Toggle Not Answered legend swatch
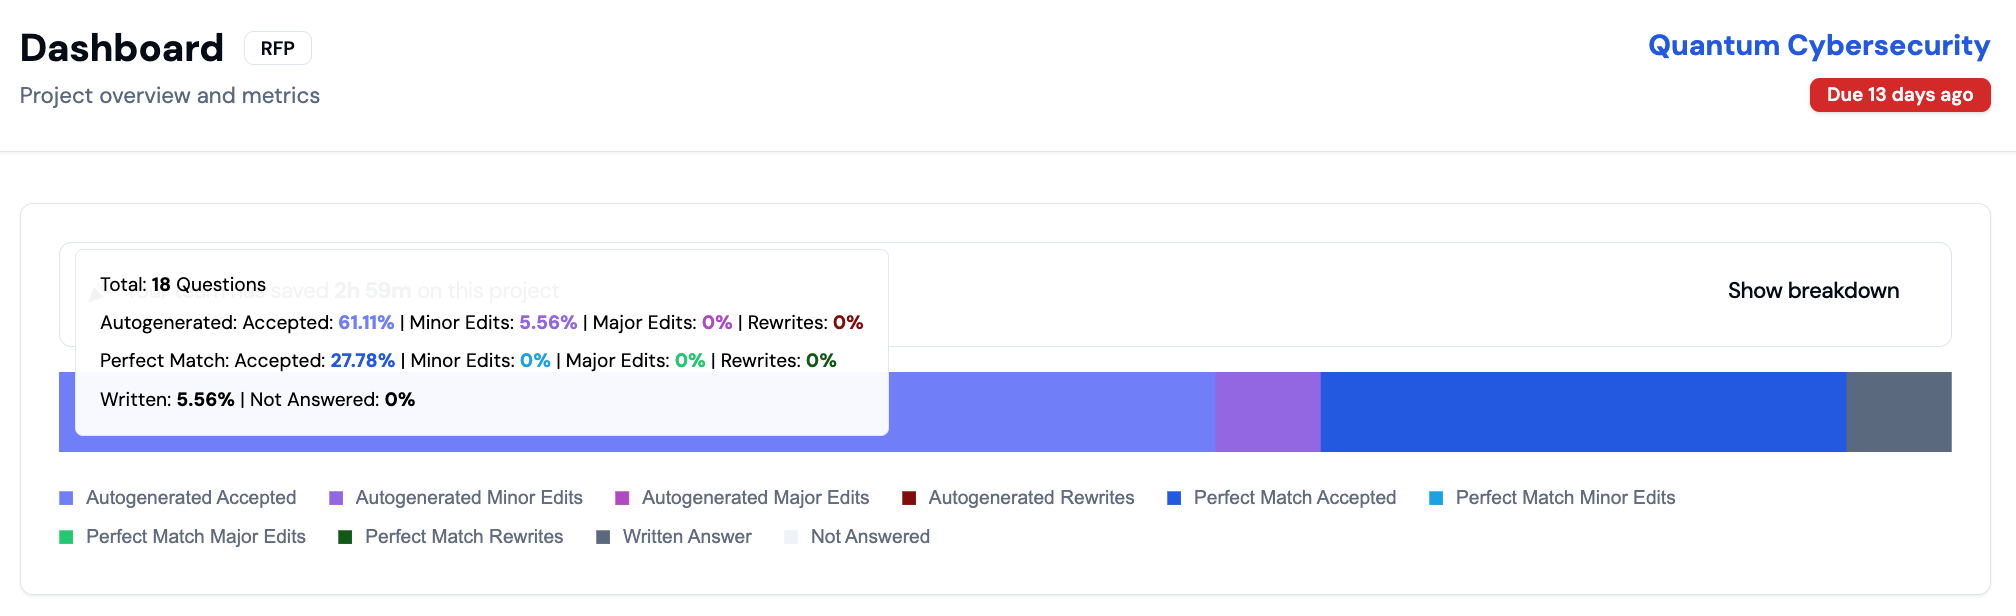Viewport: 2016px width, 616px height. tap(791, 537)
